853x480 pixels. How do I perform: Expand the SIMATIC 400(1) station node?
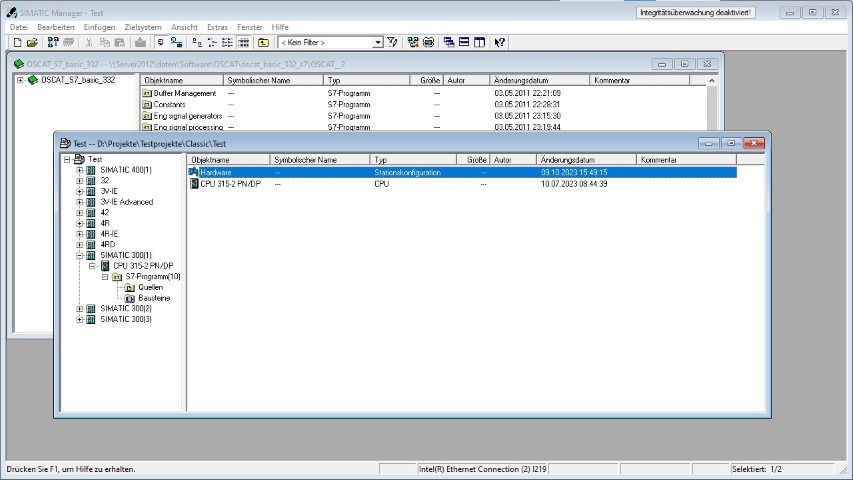pyautogui.click(x=79, y=170)
